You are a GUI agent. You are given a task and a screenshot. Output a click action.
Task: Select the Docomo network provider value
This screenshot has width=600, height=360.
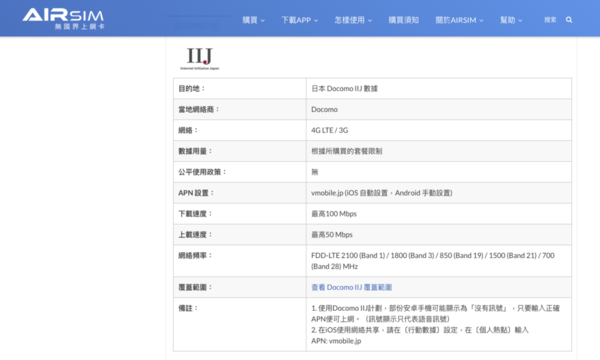point(324,109)
